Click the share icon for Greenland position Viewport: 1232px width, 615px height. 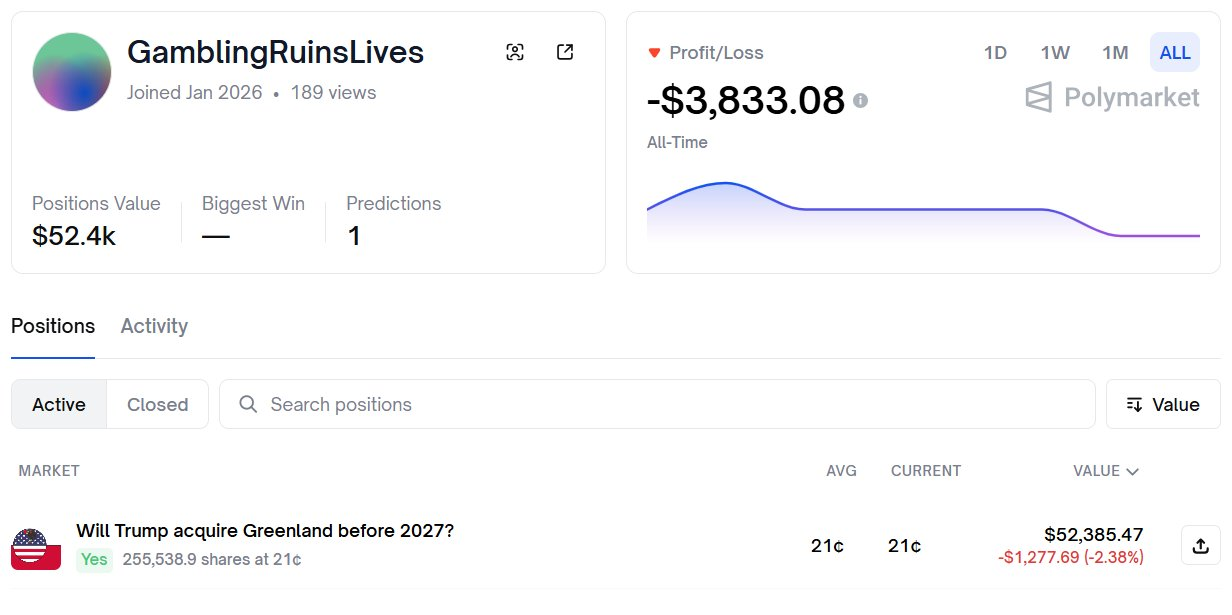click(1200, 546)
